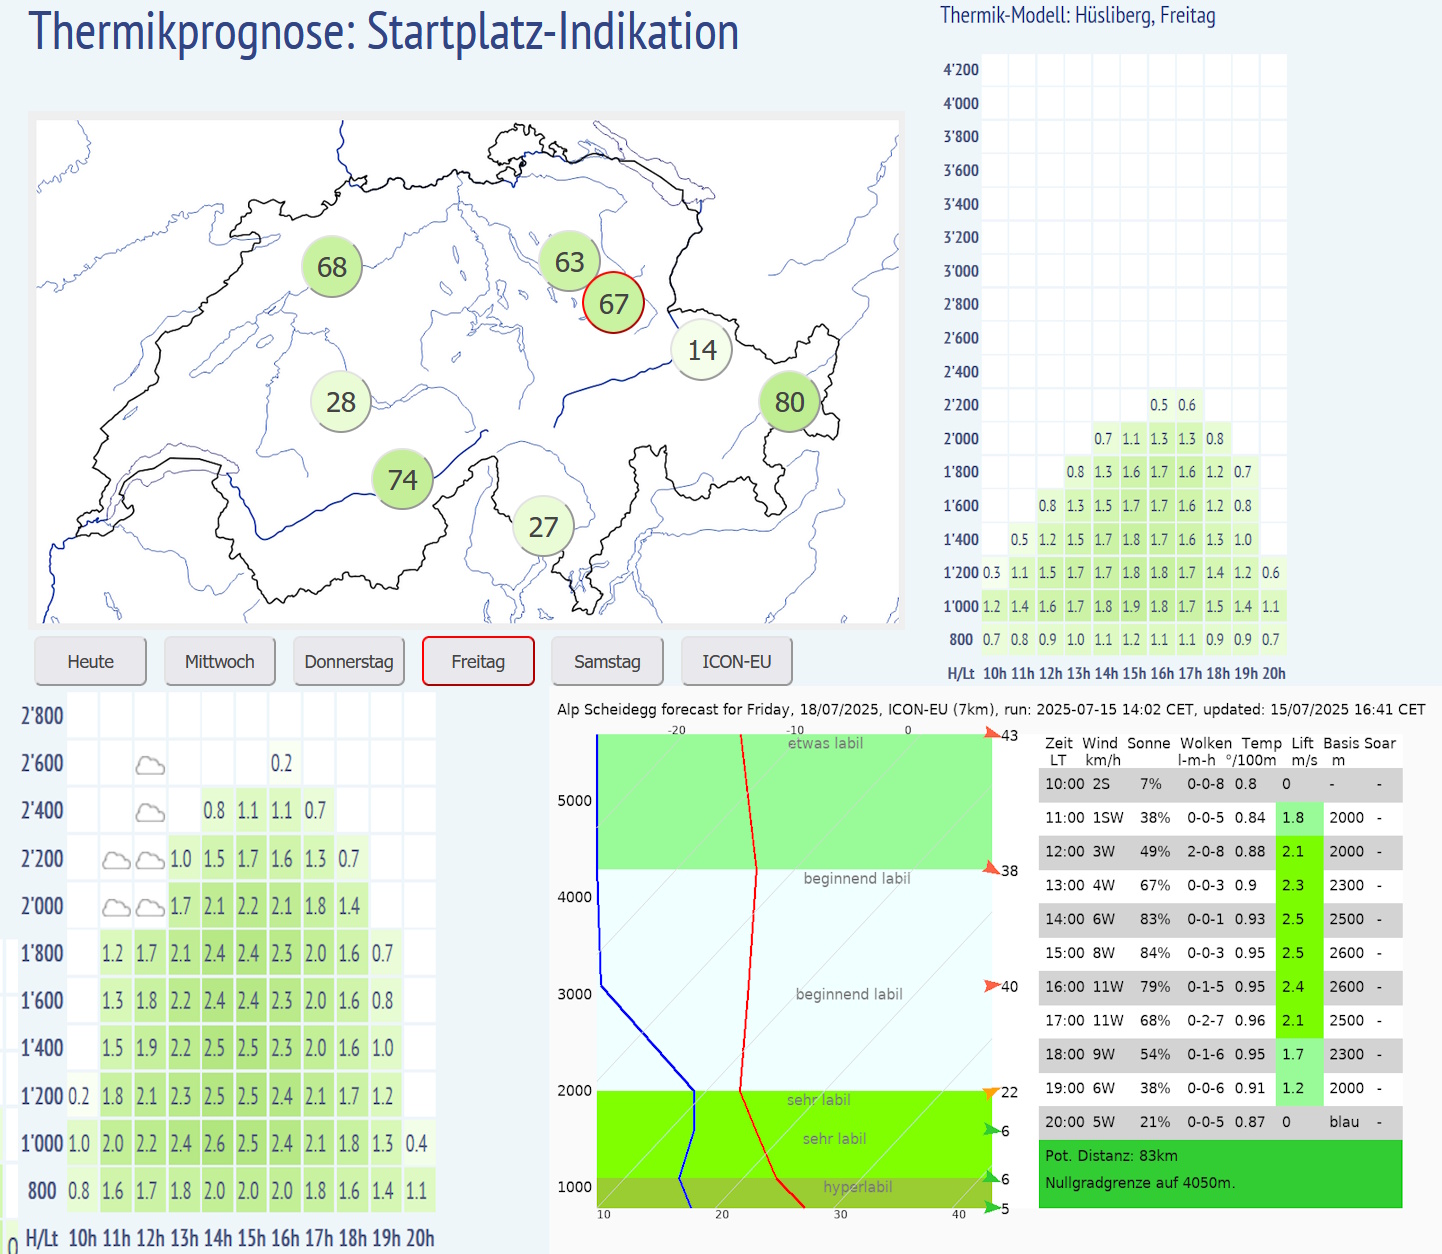The width and height of the screenshot is (1442, 1254).
Task: Click the red-outlined marker 67
Action: [x=613, y=303]
